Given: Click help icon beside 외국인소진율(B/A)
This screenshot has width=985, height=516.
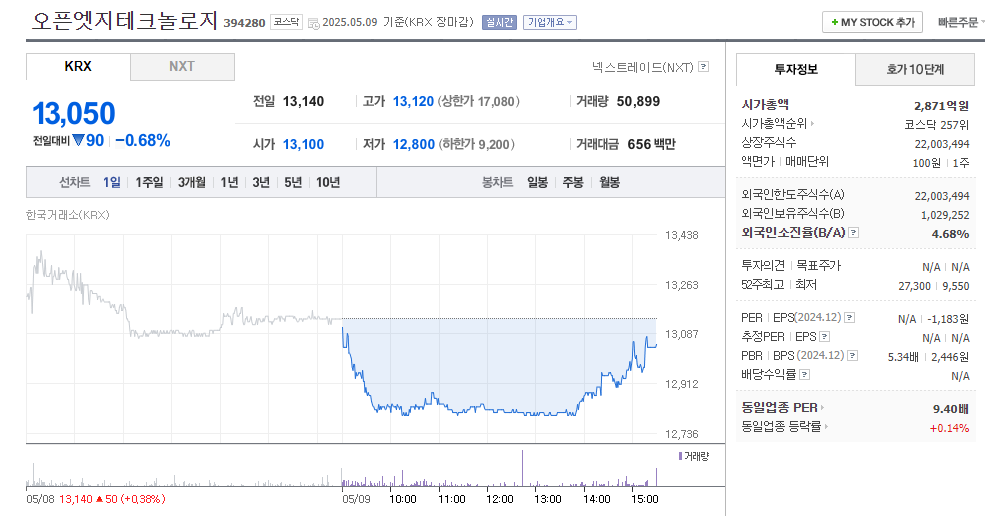Looking at the screenshot, I should coord(853,233).
